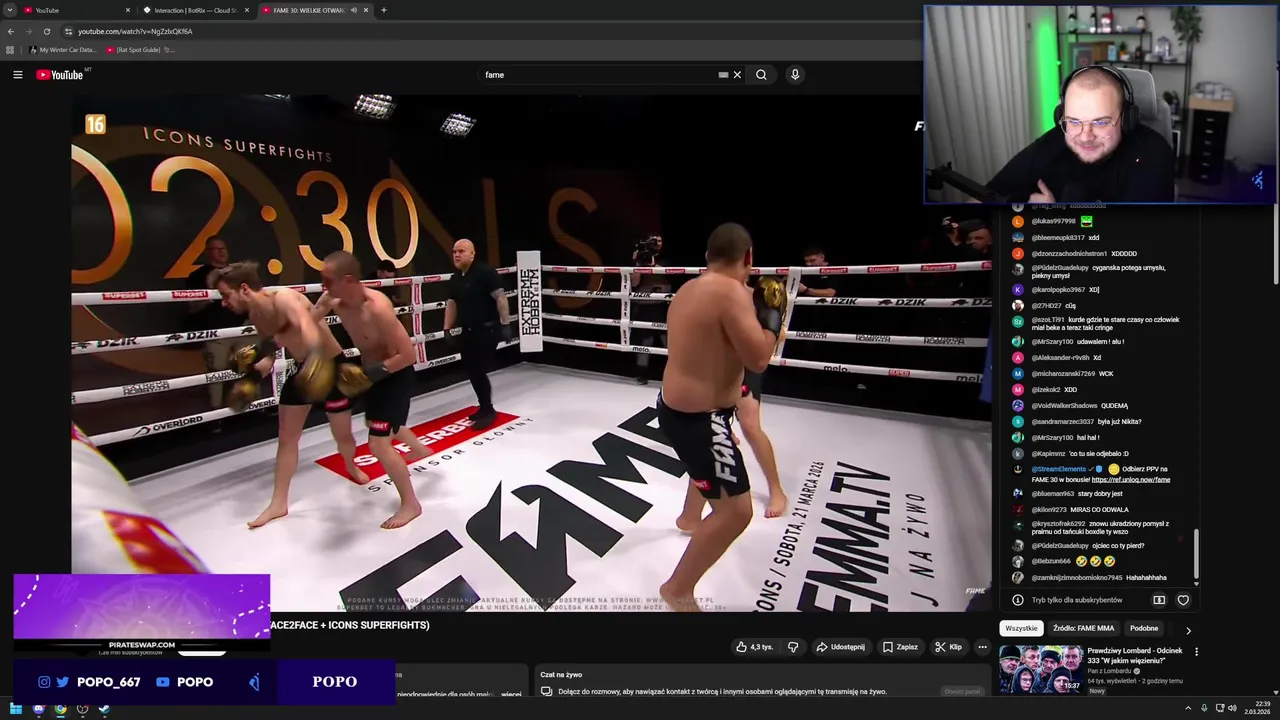Image resolution: width=1280 pixels, height=720 pixels.
Task: Click the address bar URL
Action: coord(135,31)
